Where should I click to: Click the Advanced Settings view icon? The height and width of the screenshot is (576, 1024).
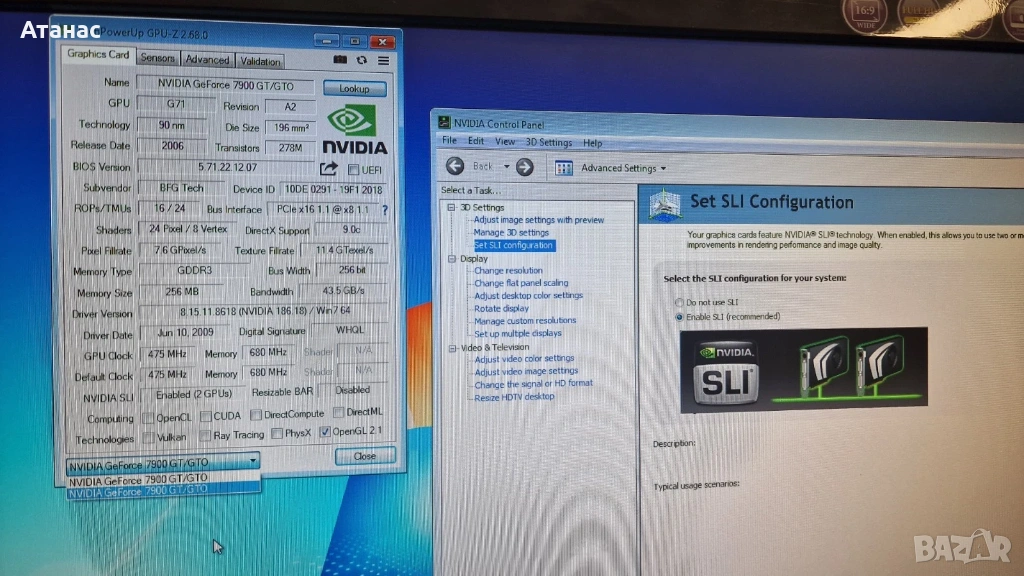click(564, 168)
